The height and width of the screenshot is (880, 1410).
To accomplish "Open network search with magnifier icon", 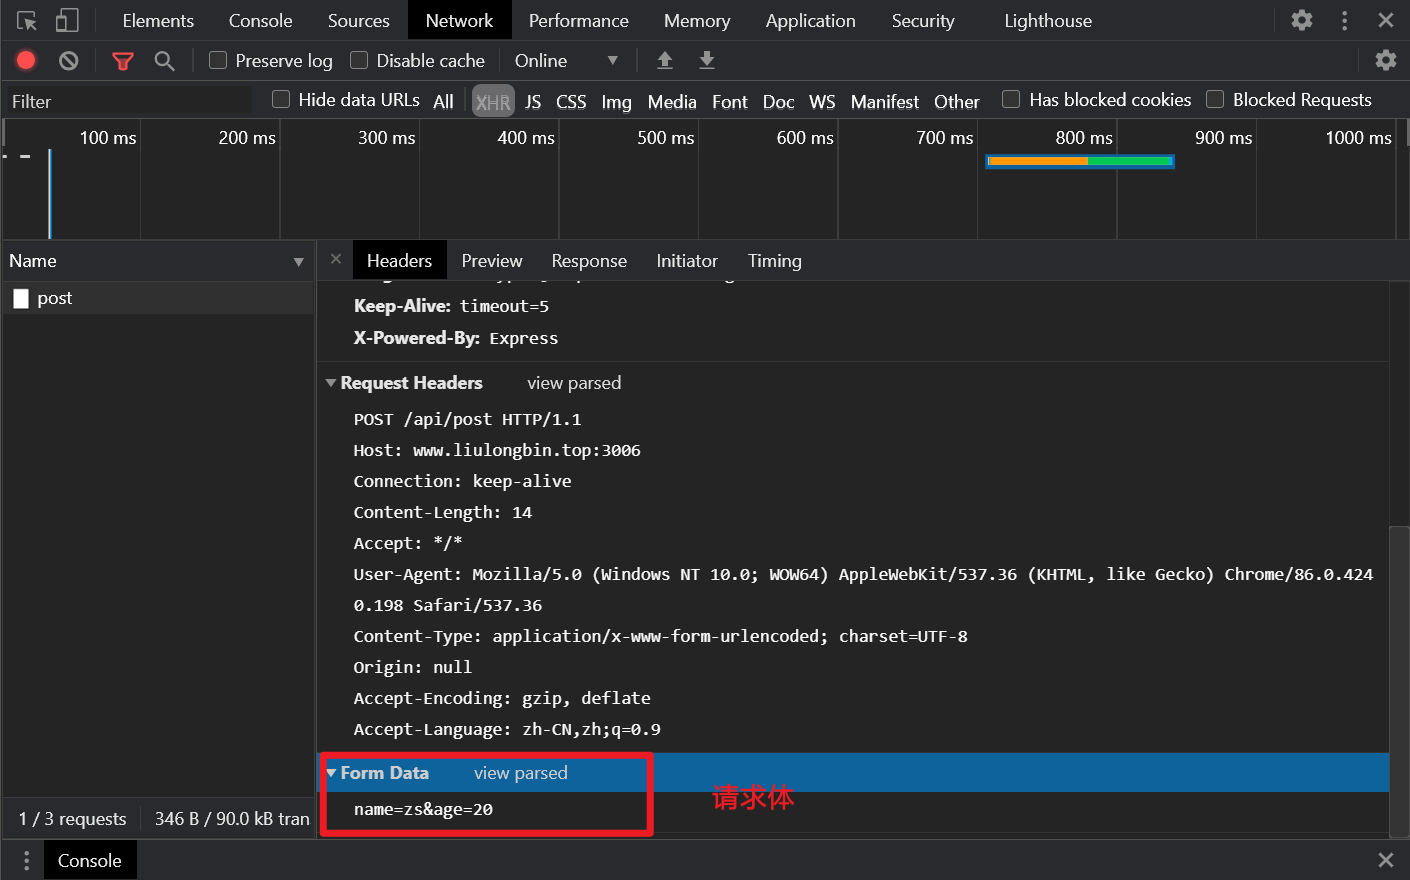I will 165,61.
